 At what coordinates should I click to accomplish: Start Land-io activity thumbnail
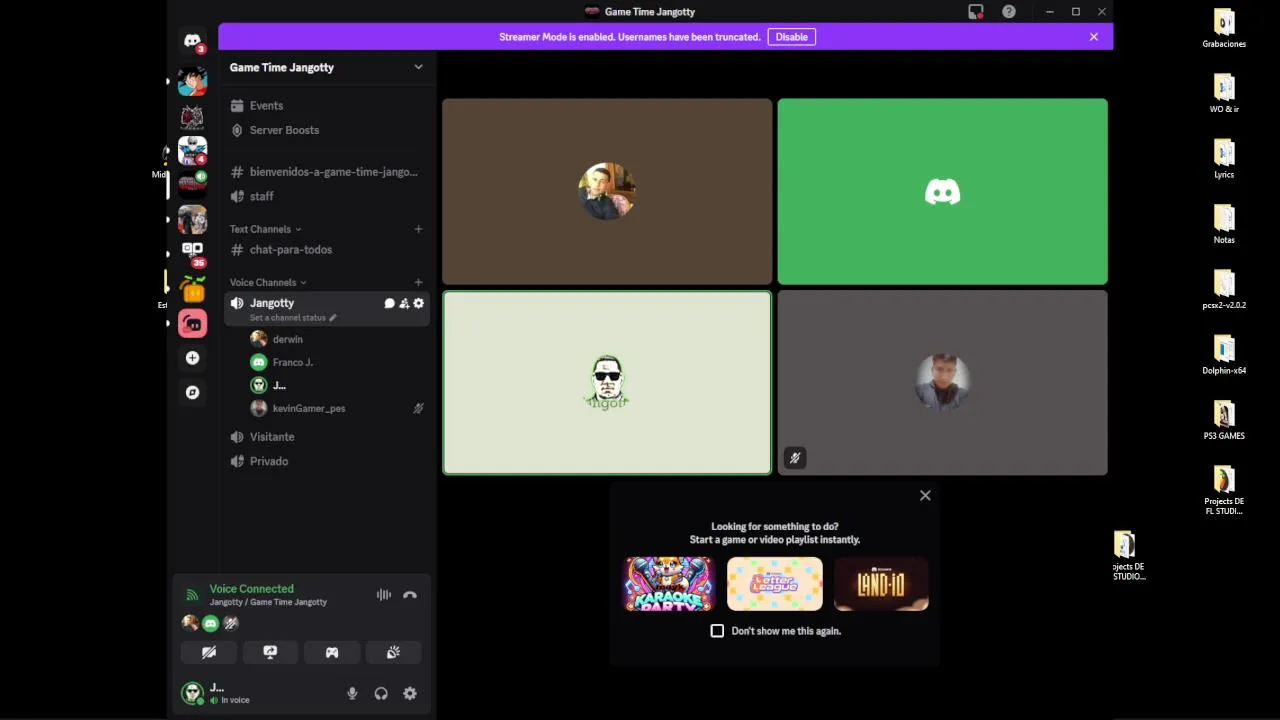tap(881, 584)
